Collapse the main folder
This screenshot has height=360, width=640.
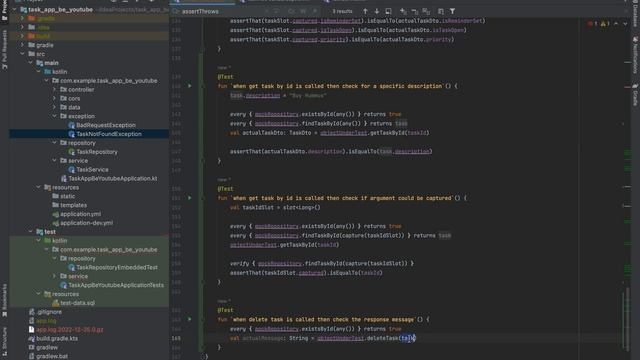pyautogui.click(x=31, y=63)
